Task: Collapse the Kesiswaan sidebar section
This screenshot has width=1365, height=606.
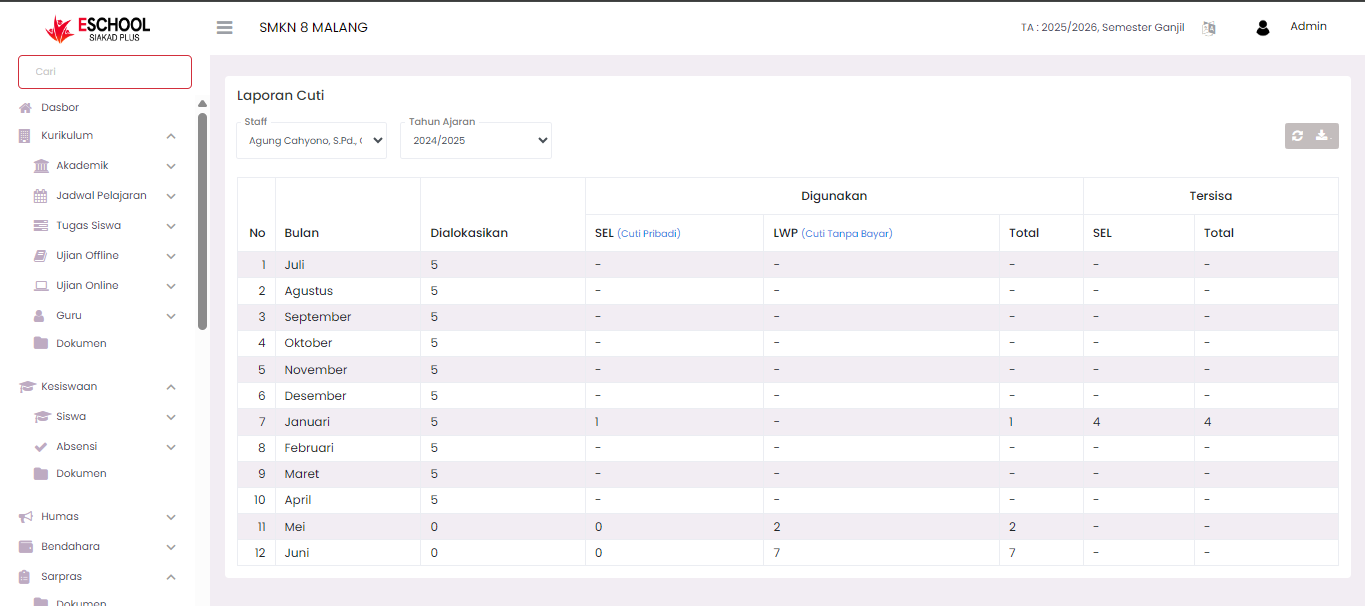Action: coord(171,387)
